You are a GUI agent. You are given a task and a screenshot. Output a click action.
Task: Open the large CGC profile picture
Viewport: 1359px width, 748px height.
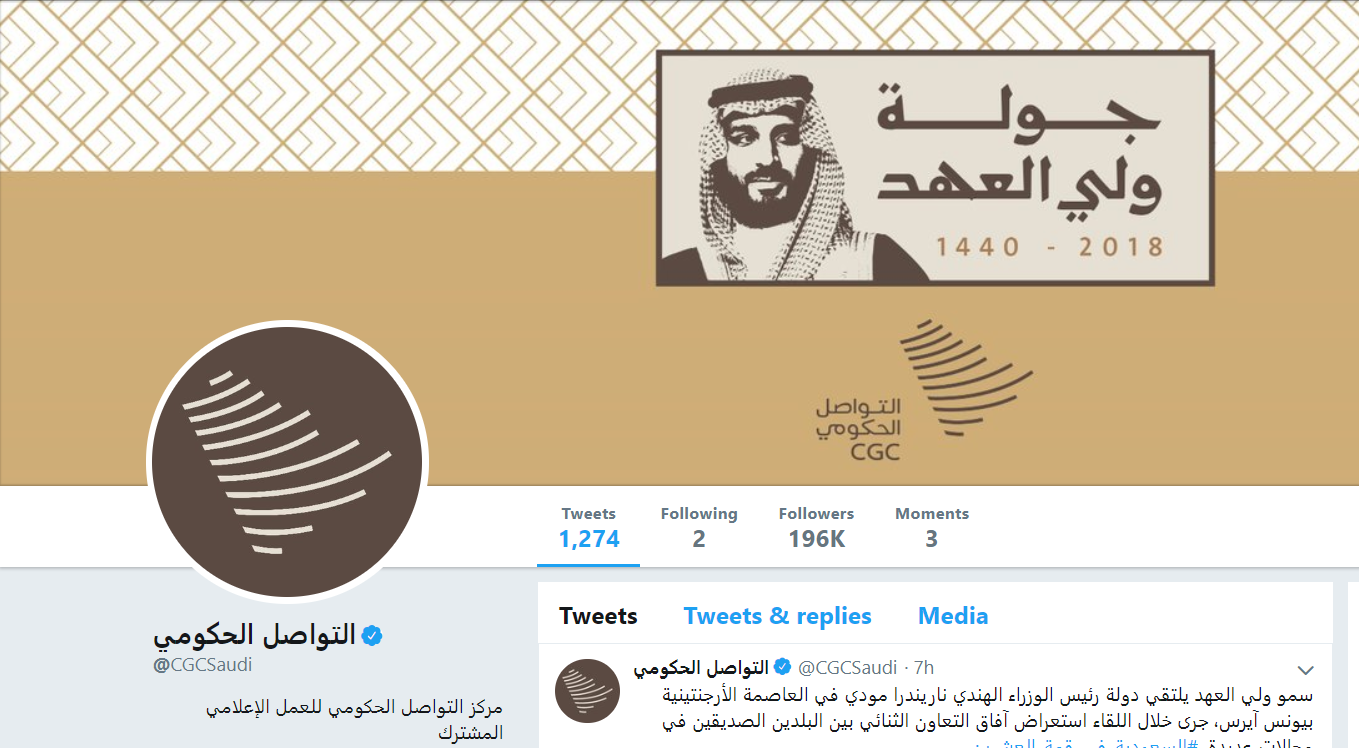(x=287, y=461)
